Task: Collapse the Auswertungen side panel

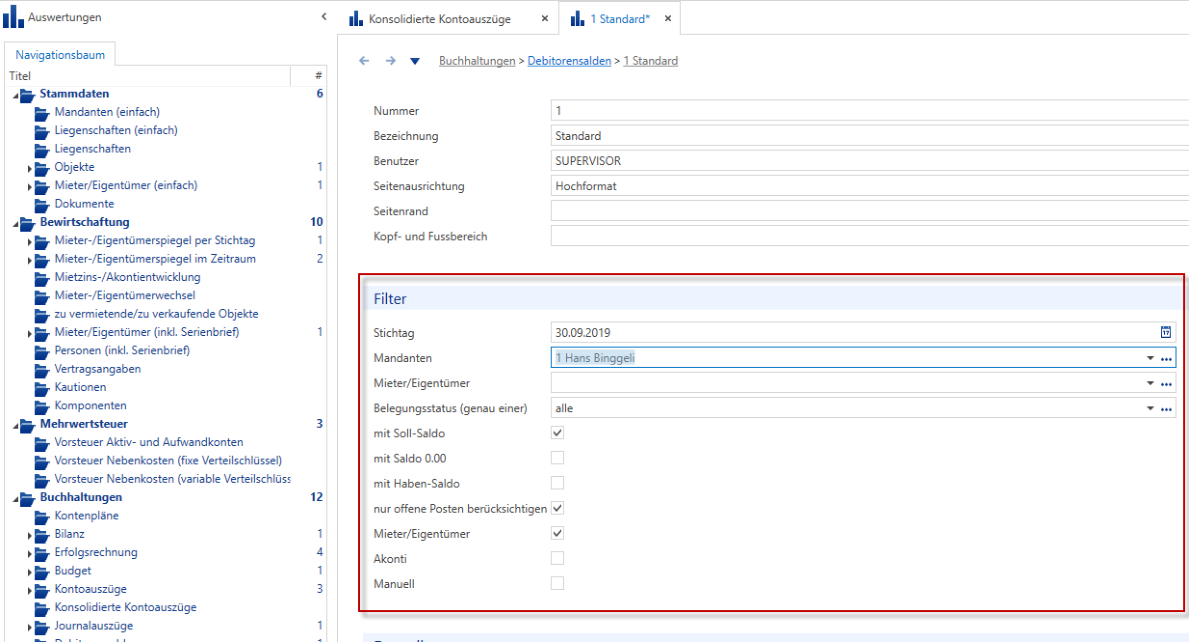Action: (324, 17)
